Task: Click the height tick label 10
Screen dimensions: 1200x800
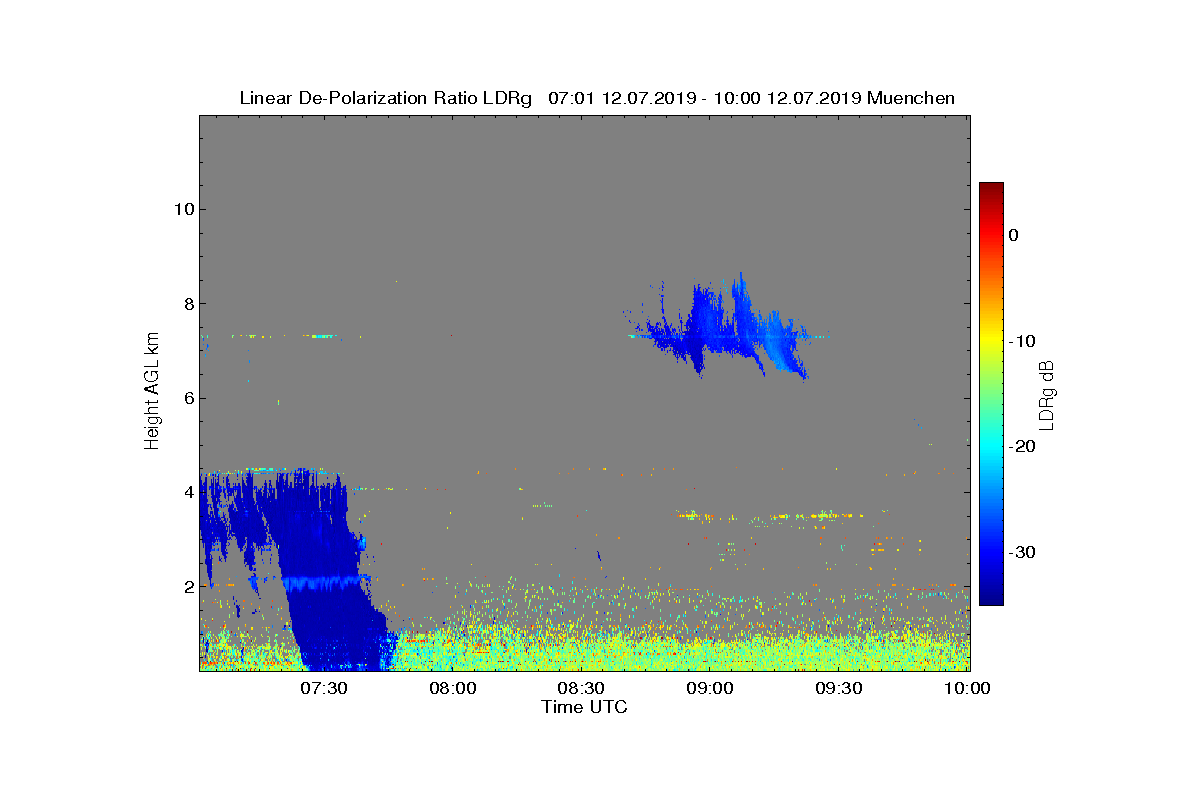Action: click(x=182, y=209)
